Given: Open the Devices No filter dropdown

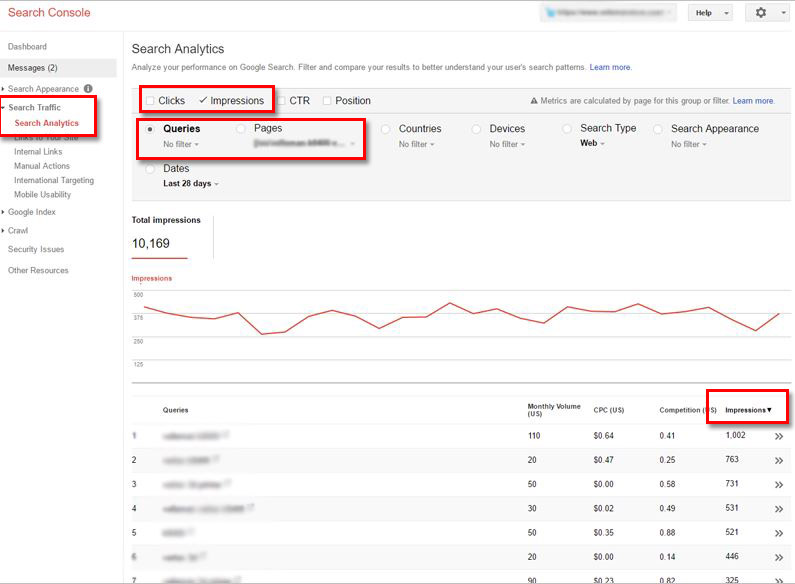Looking at the screenshot, I should click(508, 144).
